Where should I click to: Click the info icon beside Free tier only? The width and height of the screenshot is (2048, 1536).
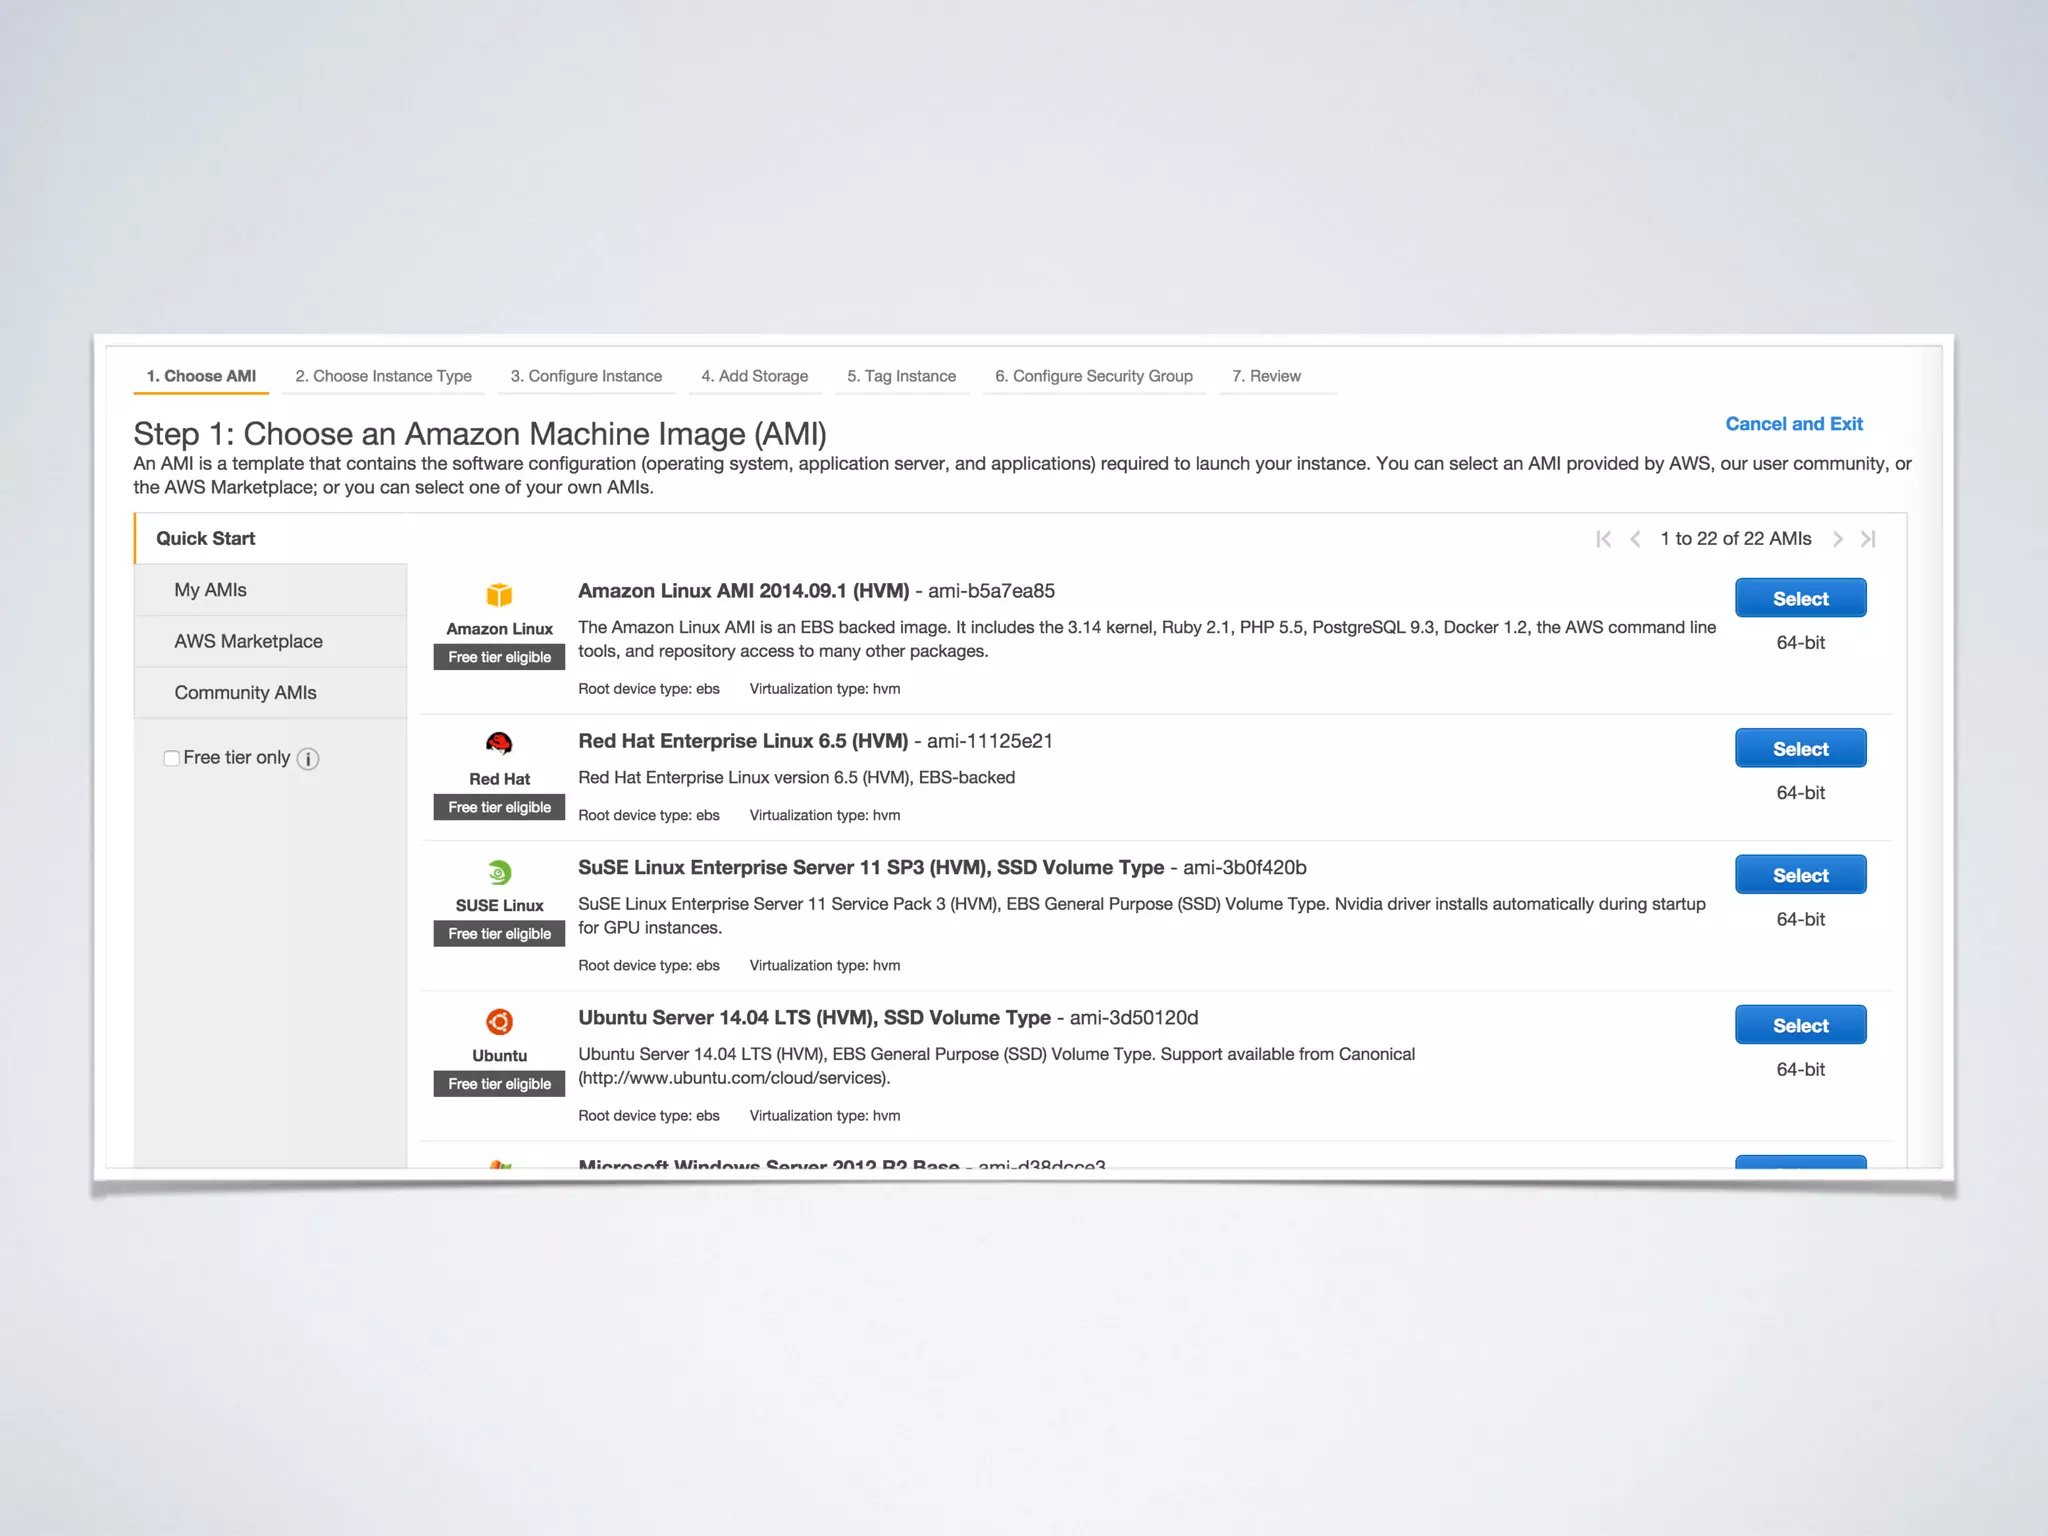point(308,759)
